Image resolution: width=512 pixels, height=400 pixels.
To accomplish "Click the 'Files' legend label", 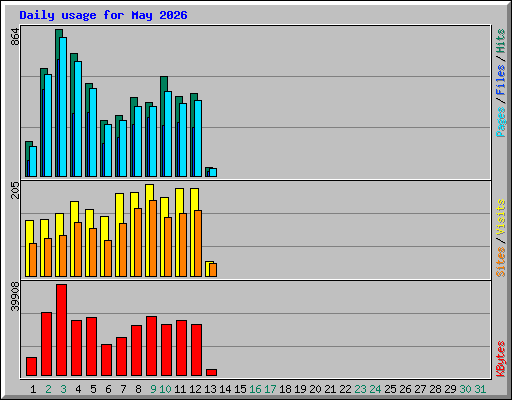I will click(501, 80).
